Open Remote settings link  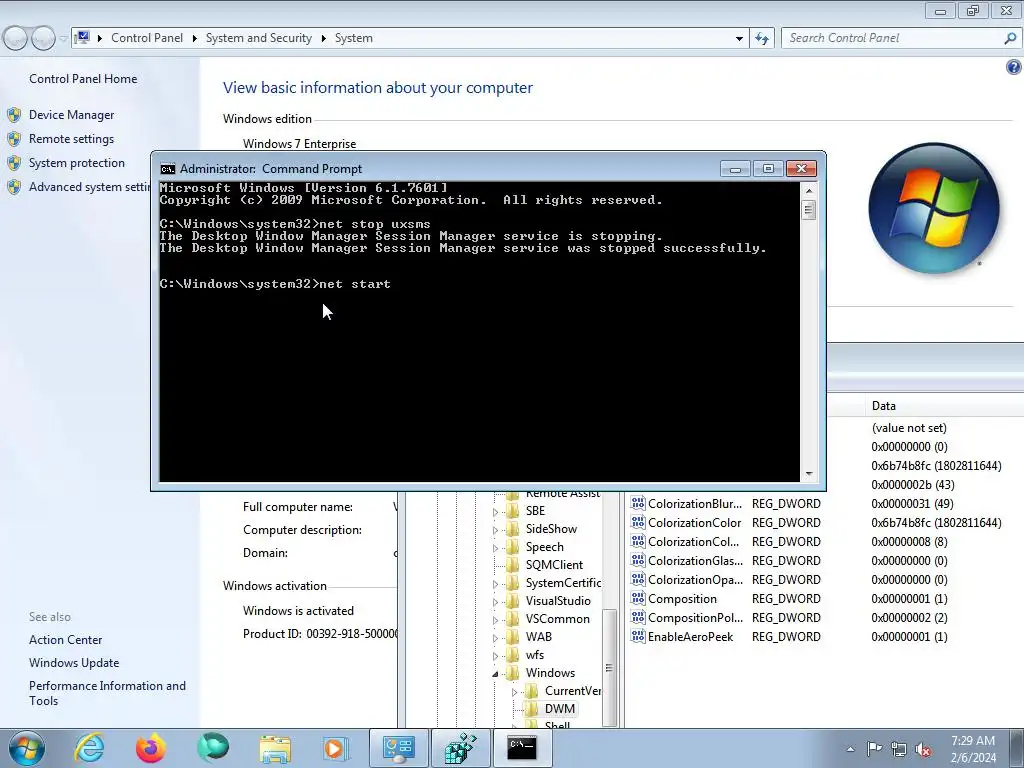click(71, 139)
